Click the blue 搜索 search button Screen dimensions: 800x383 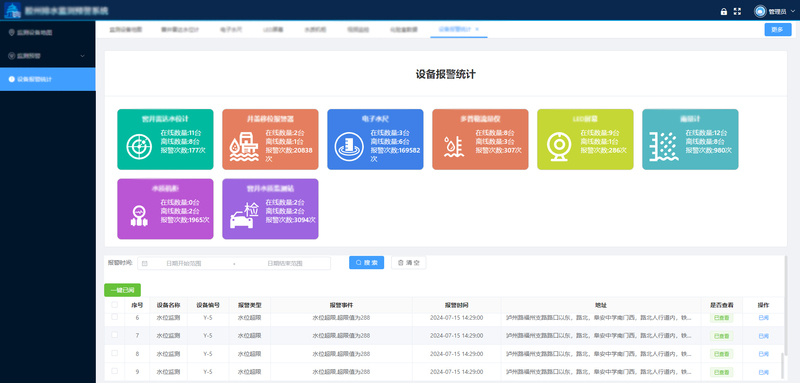point(366,263)
